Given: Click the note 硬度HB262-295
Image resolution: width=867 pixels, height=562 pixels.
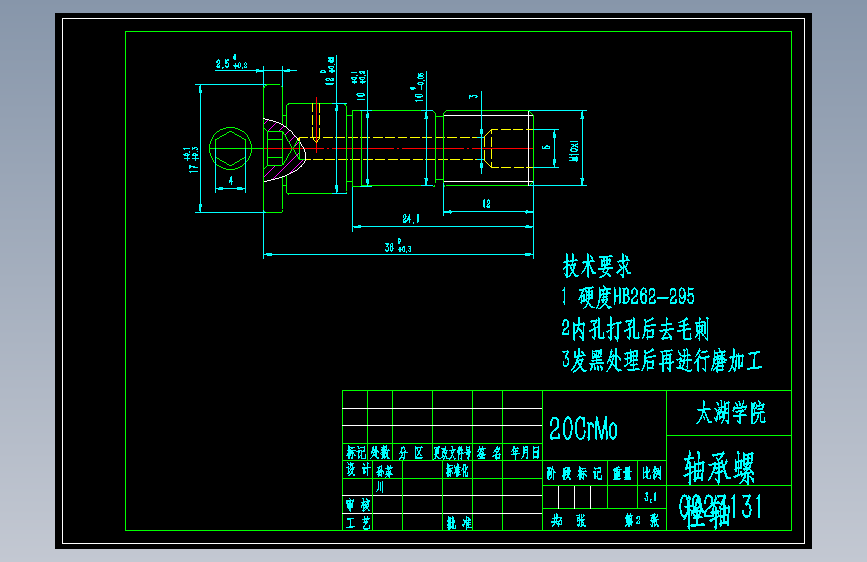Looking at the screenshot, I should point(636,297).
